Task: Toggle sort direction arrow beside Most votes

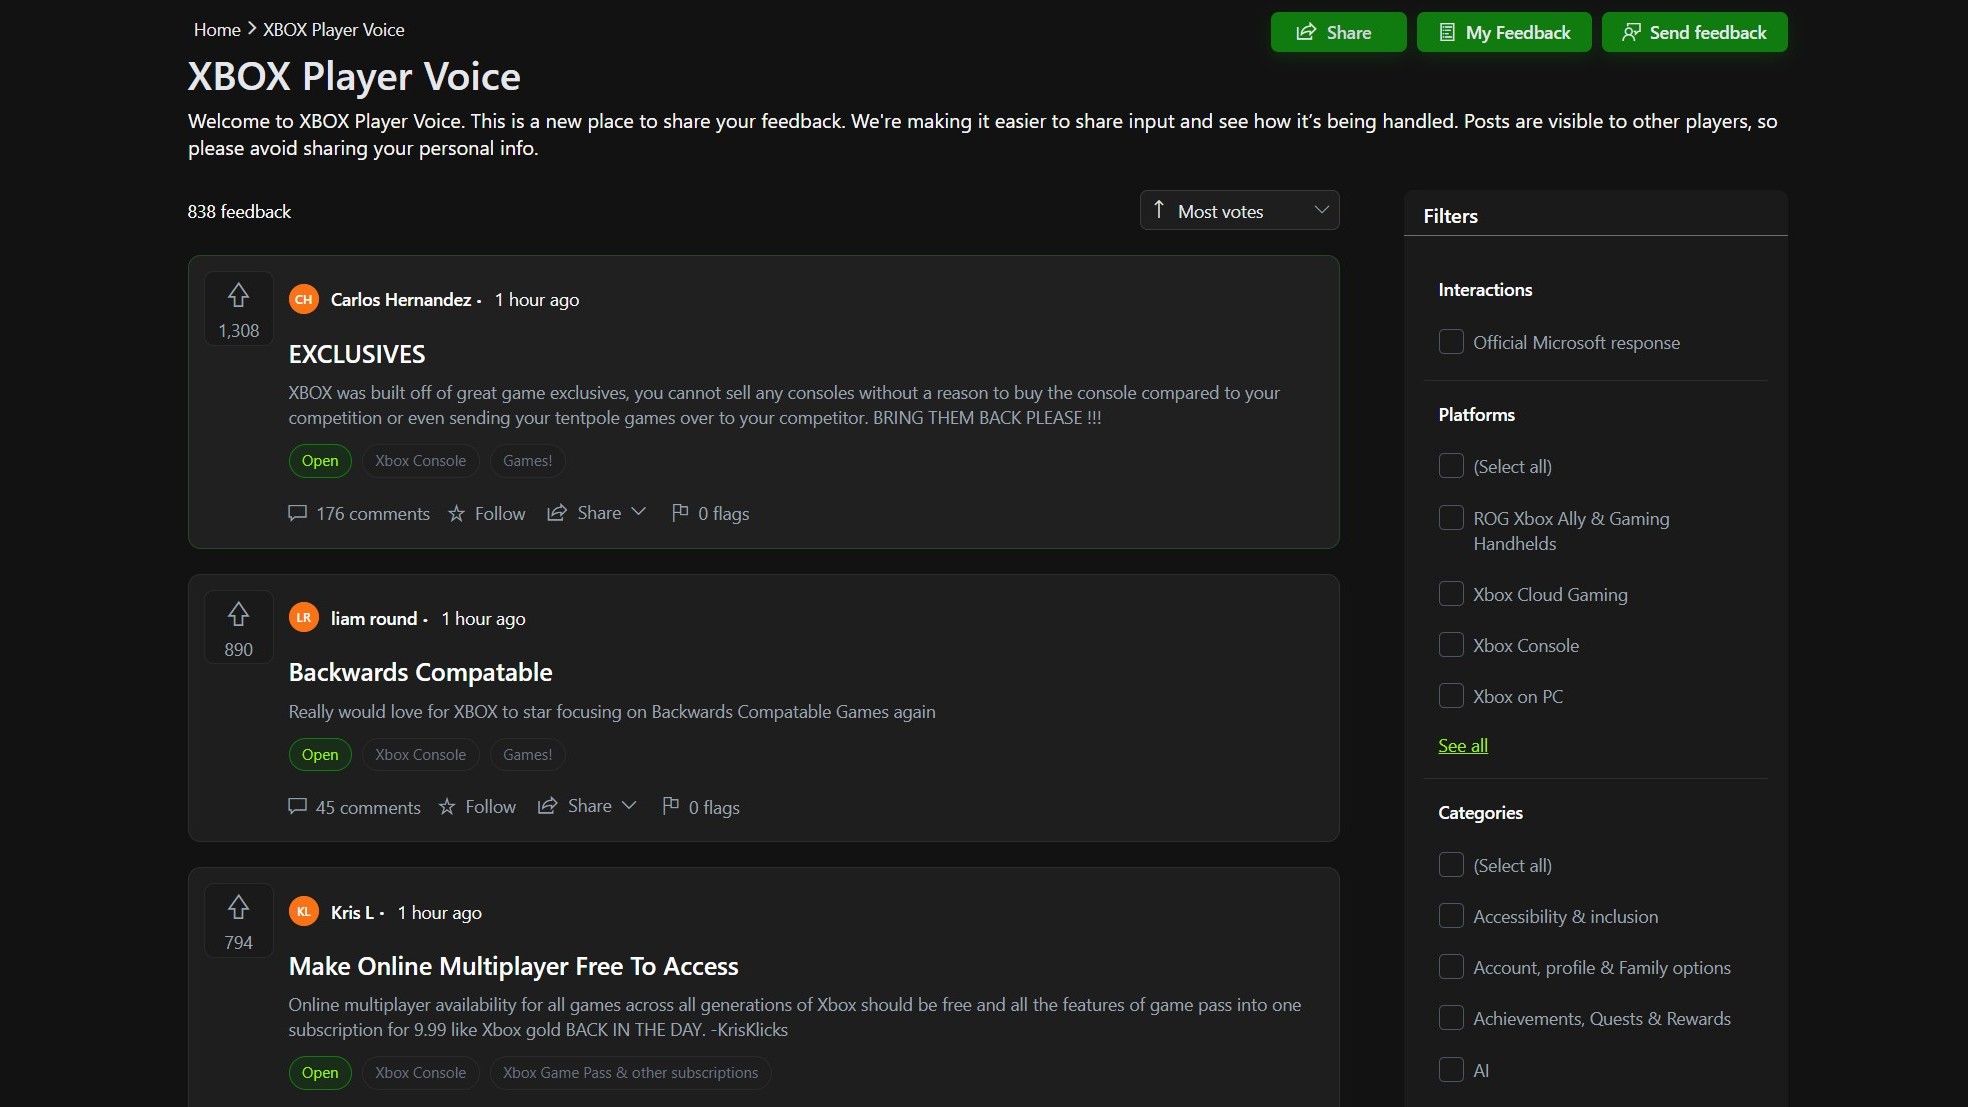Action: click(1159, 209)
